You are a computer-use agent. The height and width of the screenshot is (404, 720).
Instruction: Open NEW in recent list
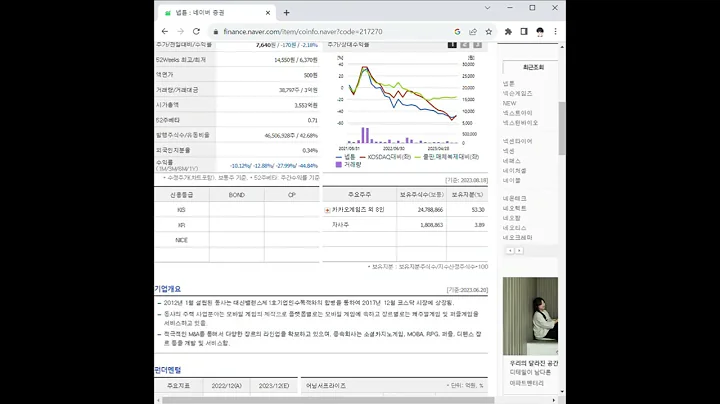tap(510, 103)
